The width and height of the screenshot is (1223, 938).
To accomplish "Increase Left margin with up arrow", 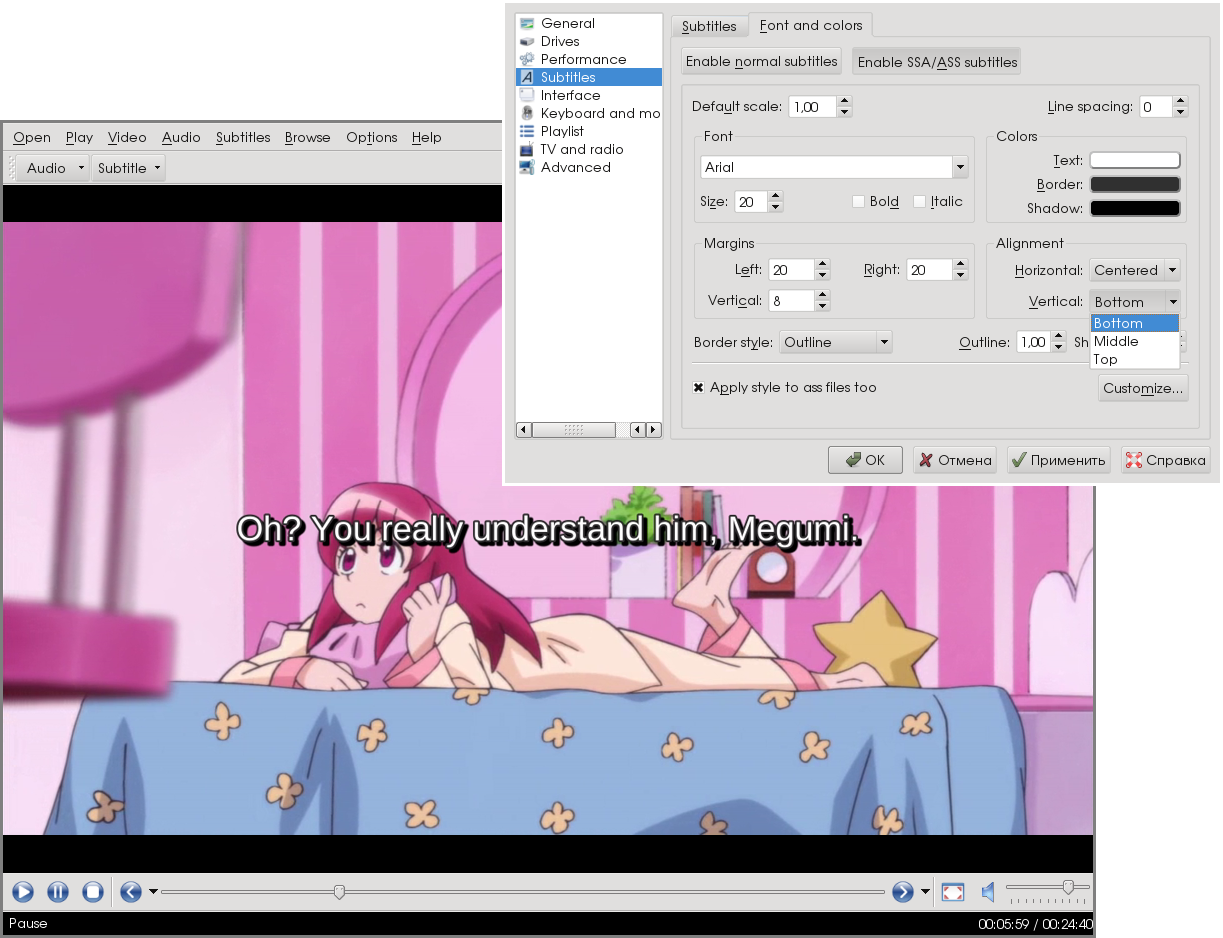I will point(822,264).
